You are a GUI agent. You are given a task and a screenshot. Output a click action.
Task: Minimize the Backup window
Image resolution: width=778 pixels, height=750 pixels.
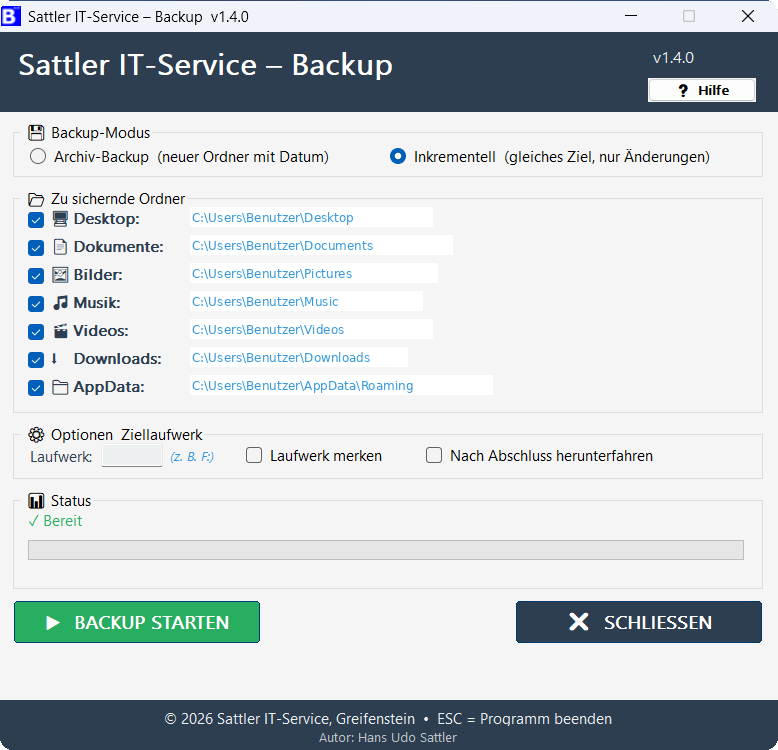(631, 16)
